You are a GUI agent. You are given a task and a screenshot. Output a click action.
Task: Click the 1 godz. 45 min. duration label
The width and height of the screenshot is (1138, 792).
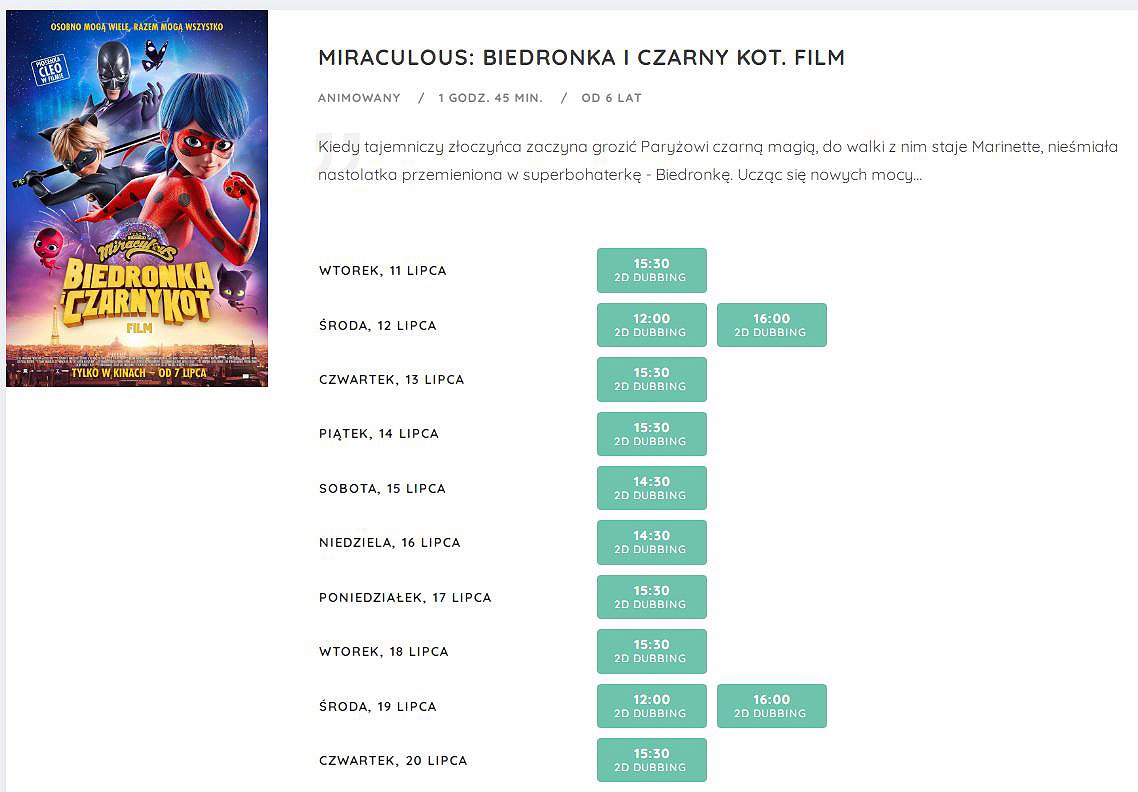[490, 98]
